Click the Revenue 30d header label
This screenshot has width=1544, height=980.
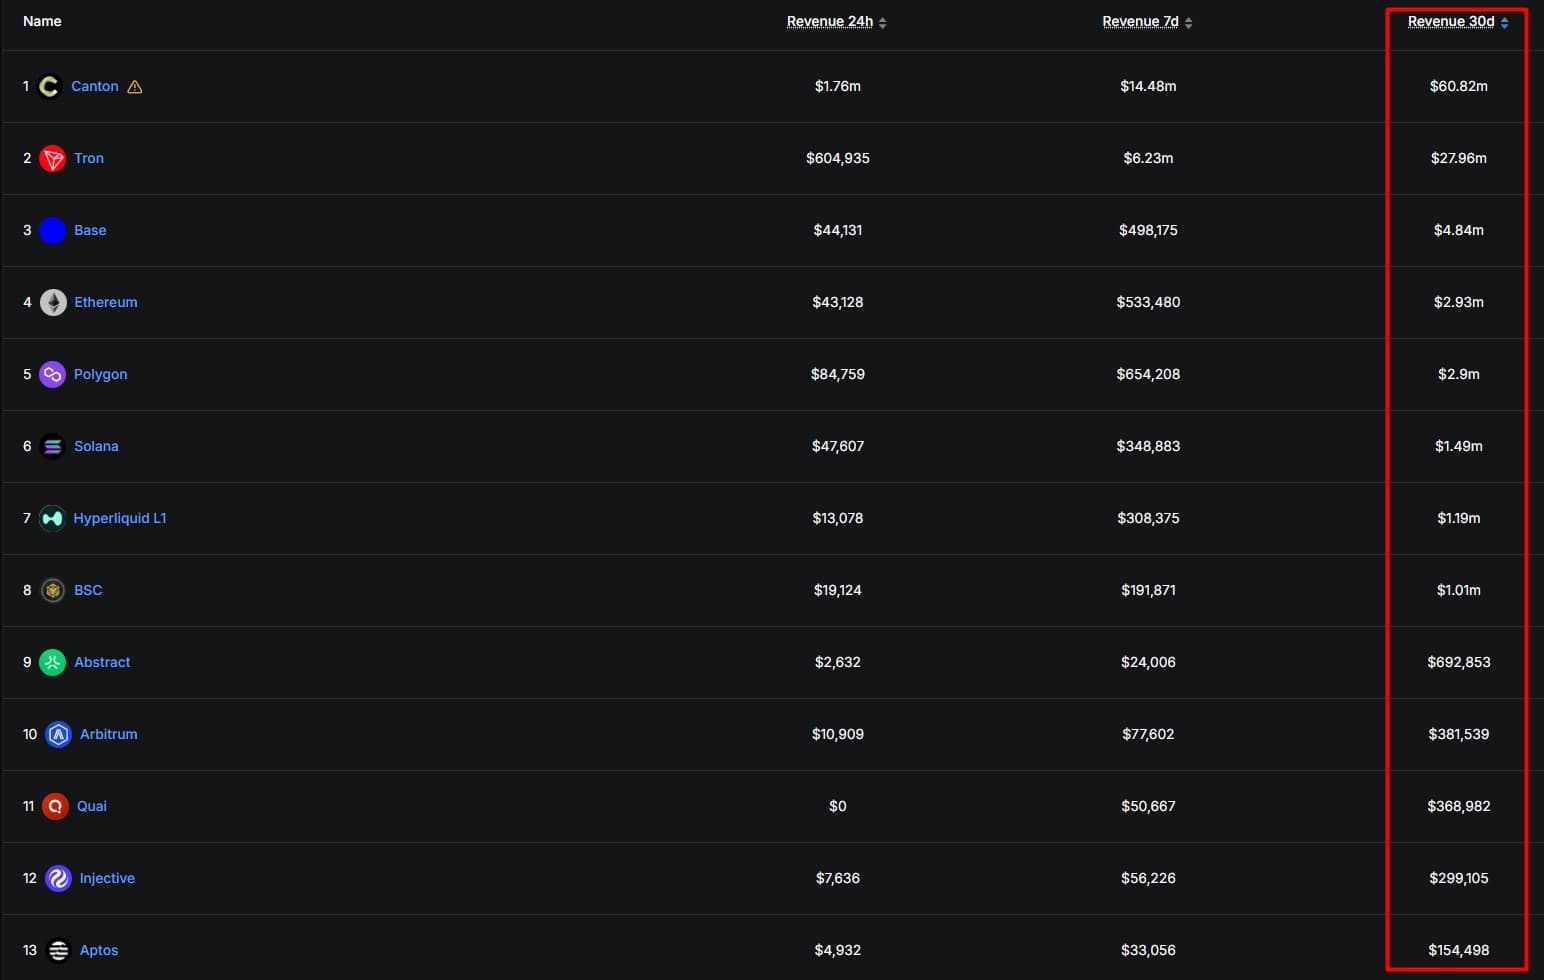(1451, 22)
